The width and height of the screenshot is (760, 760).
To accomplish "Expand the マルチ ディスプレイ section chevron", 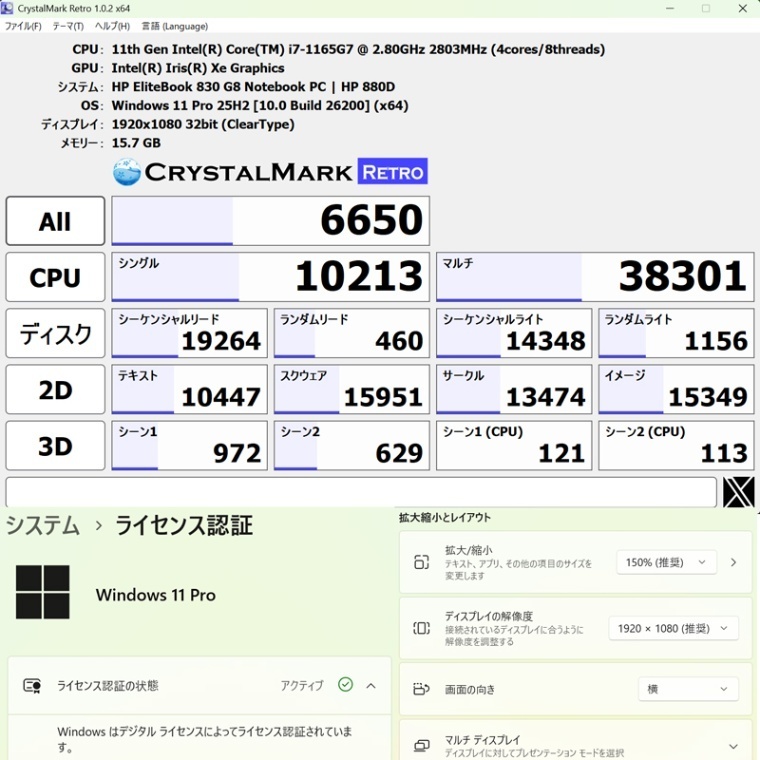I will (733, 746).
